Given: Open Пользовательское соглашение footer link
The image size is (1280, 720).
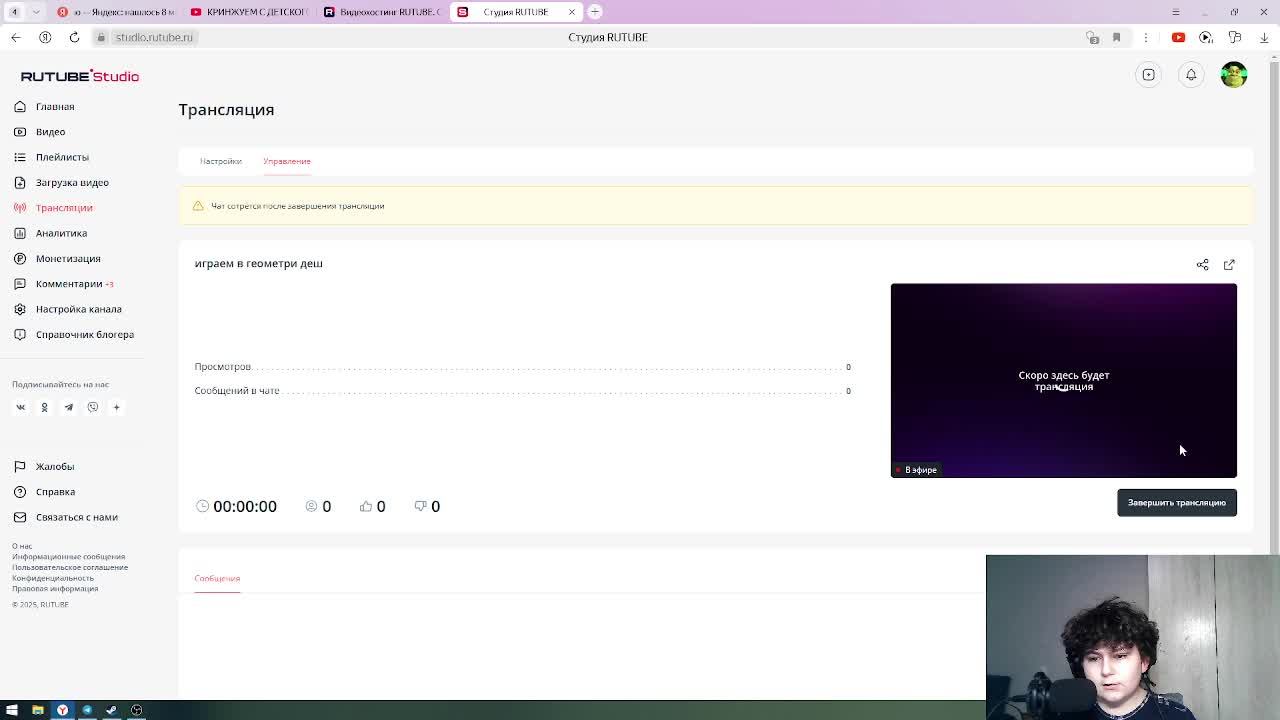Looking at the screenshot, I should pyautogui.click(x=70, y=567).
